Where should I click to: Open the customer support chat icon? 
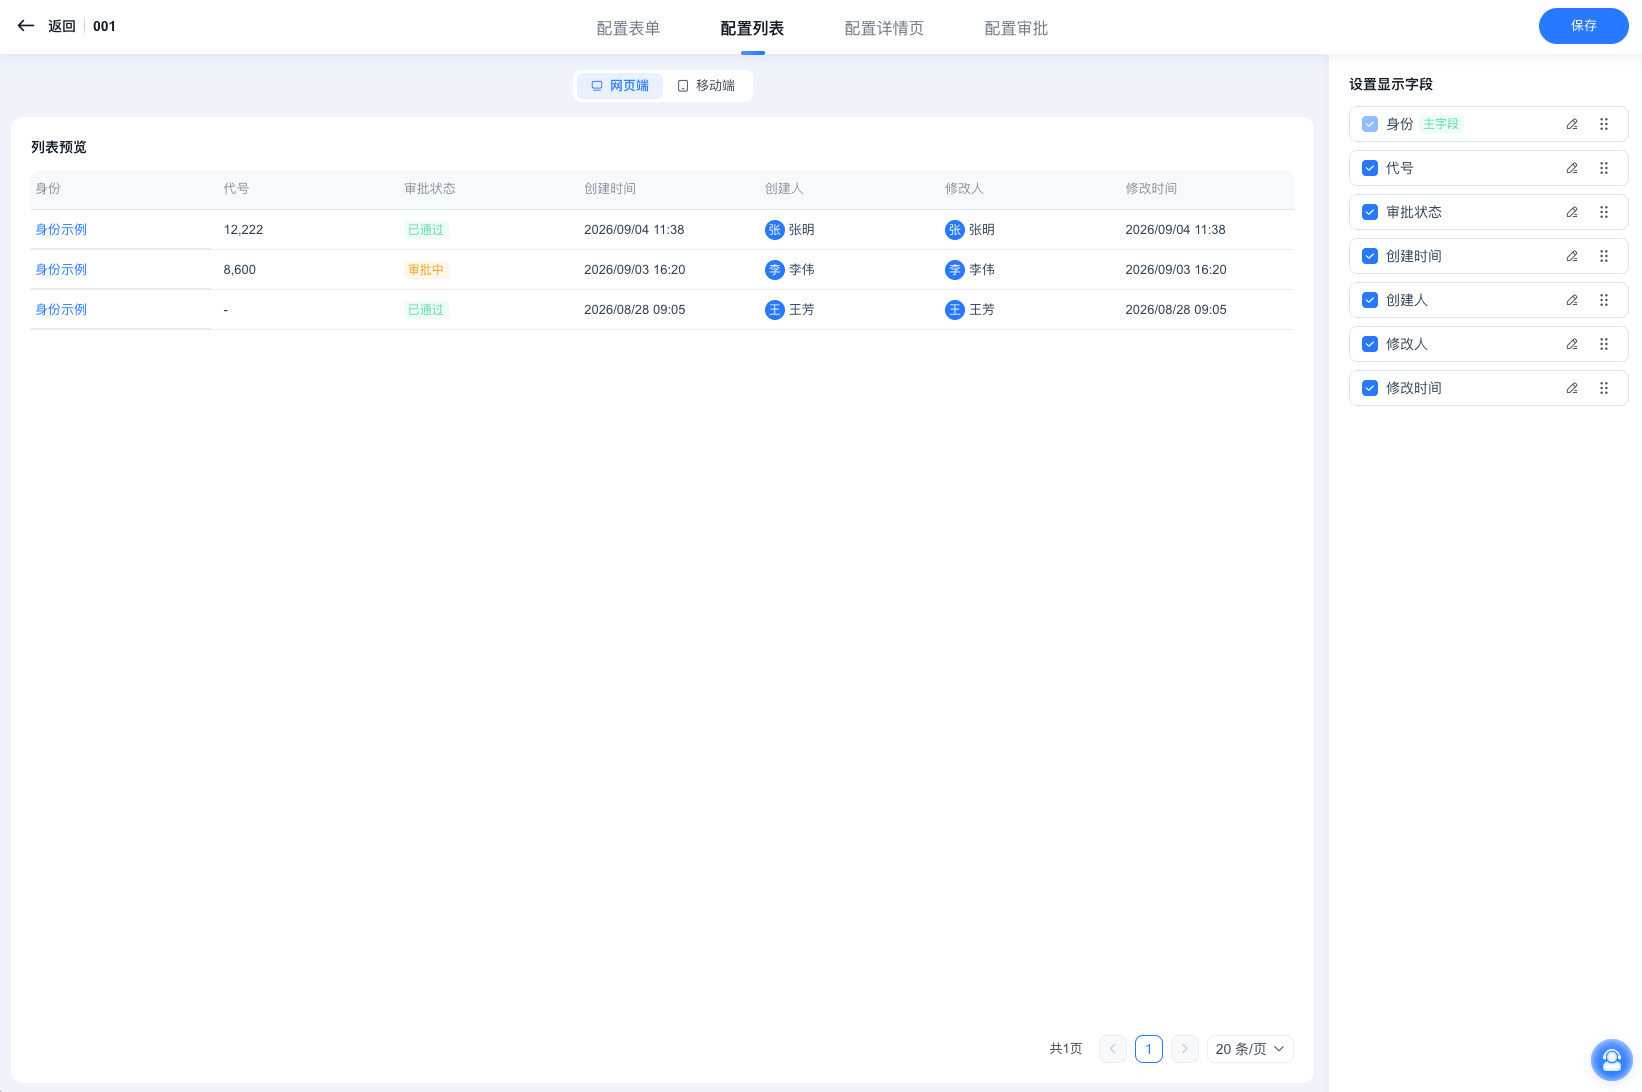[x=1611, y=1060]
